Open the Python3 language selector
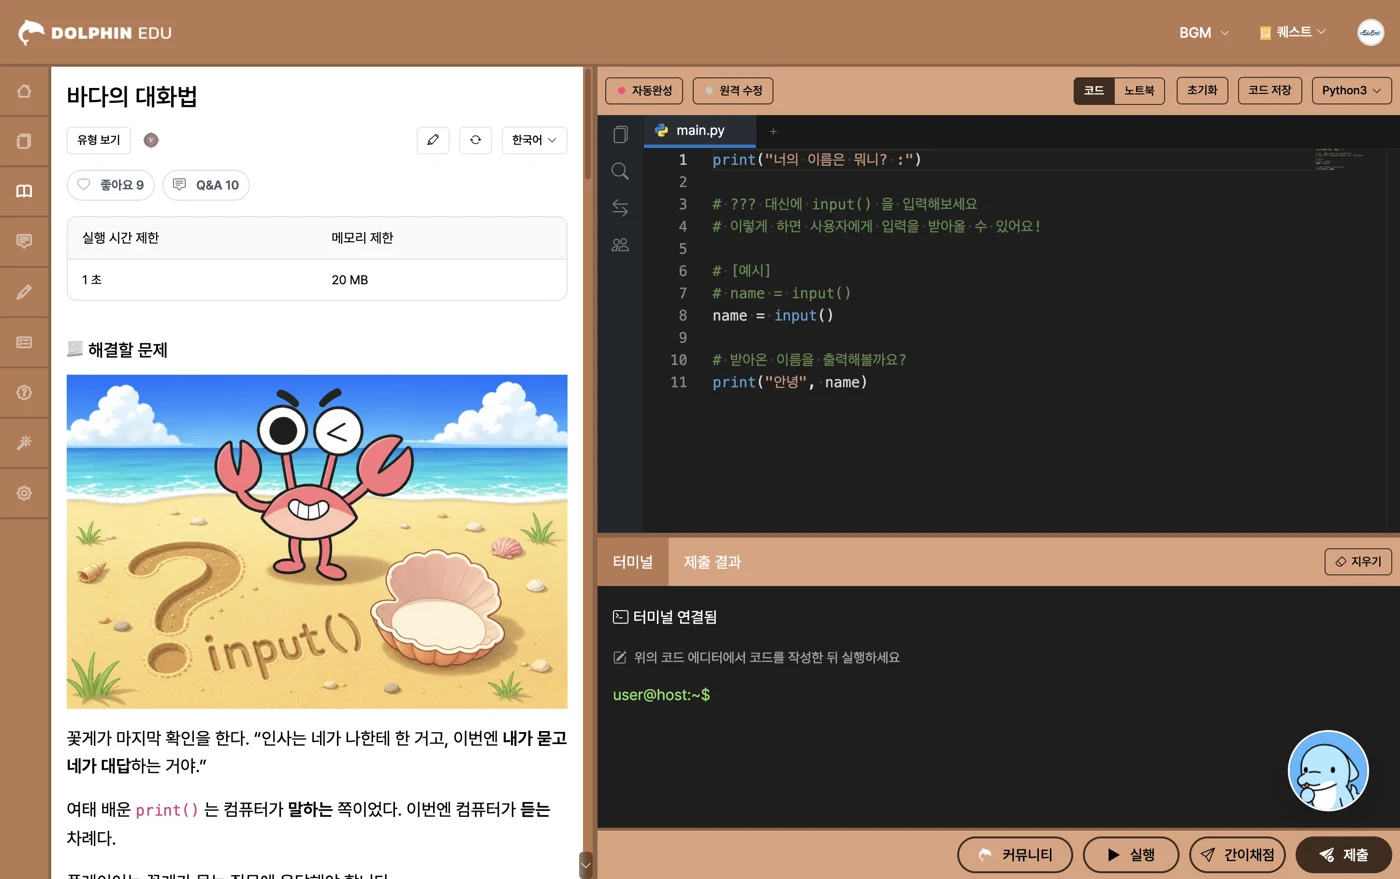This screenshot has height=879, width=1400. pos(1351,91)
